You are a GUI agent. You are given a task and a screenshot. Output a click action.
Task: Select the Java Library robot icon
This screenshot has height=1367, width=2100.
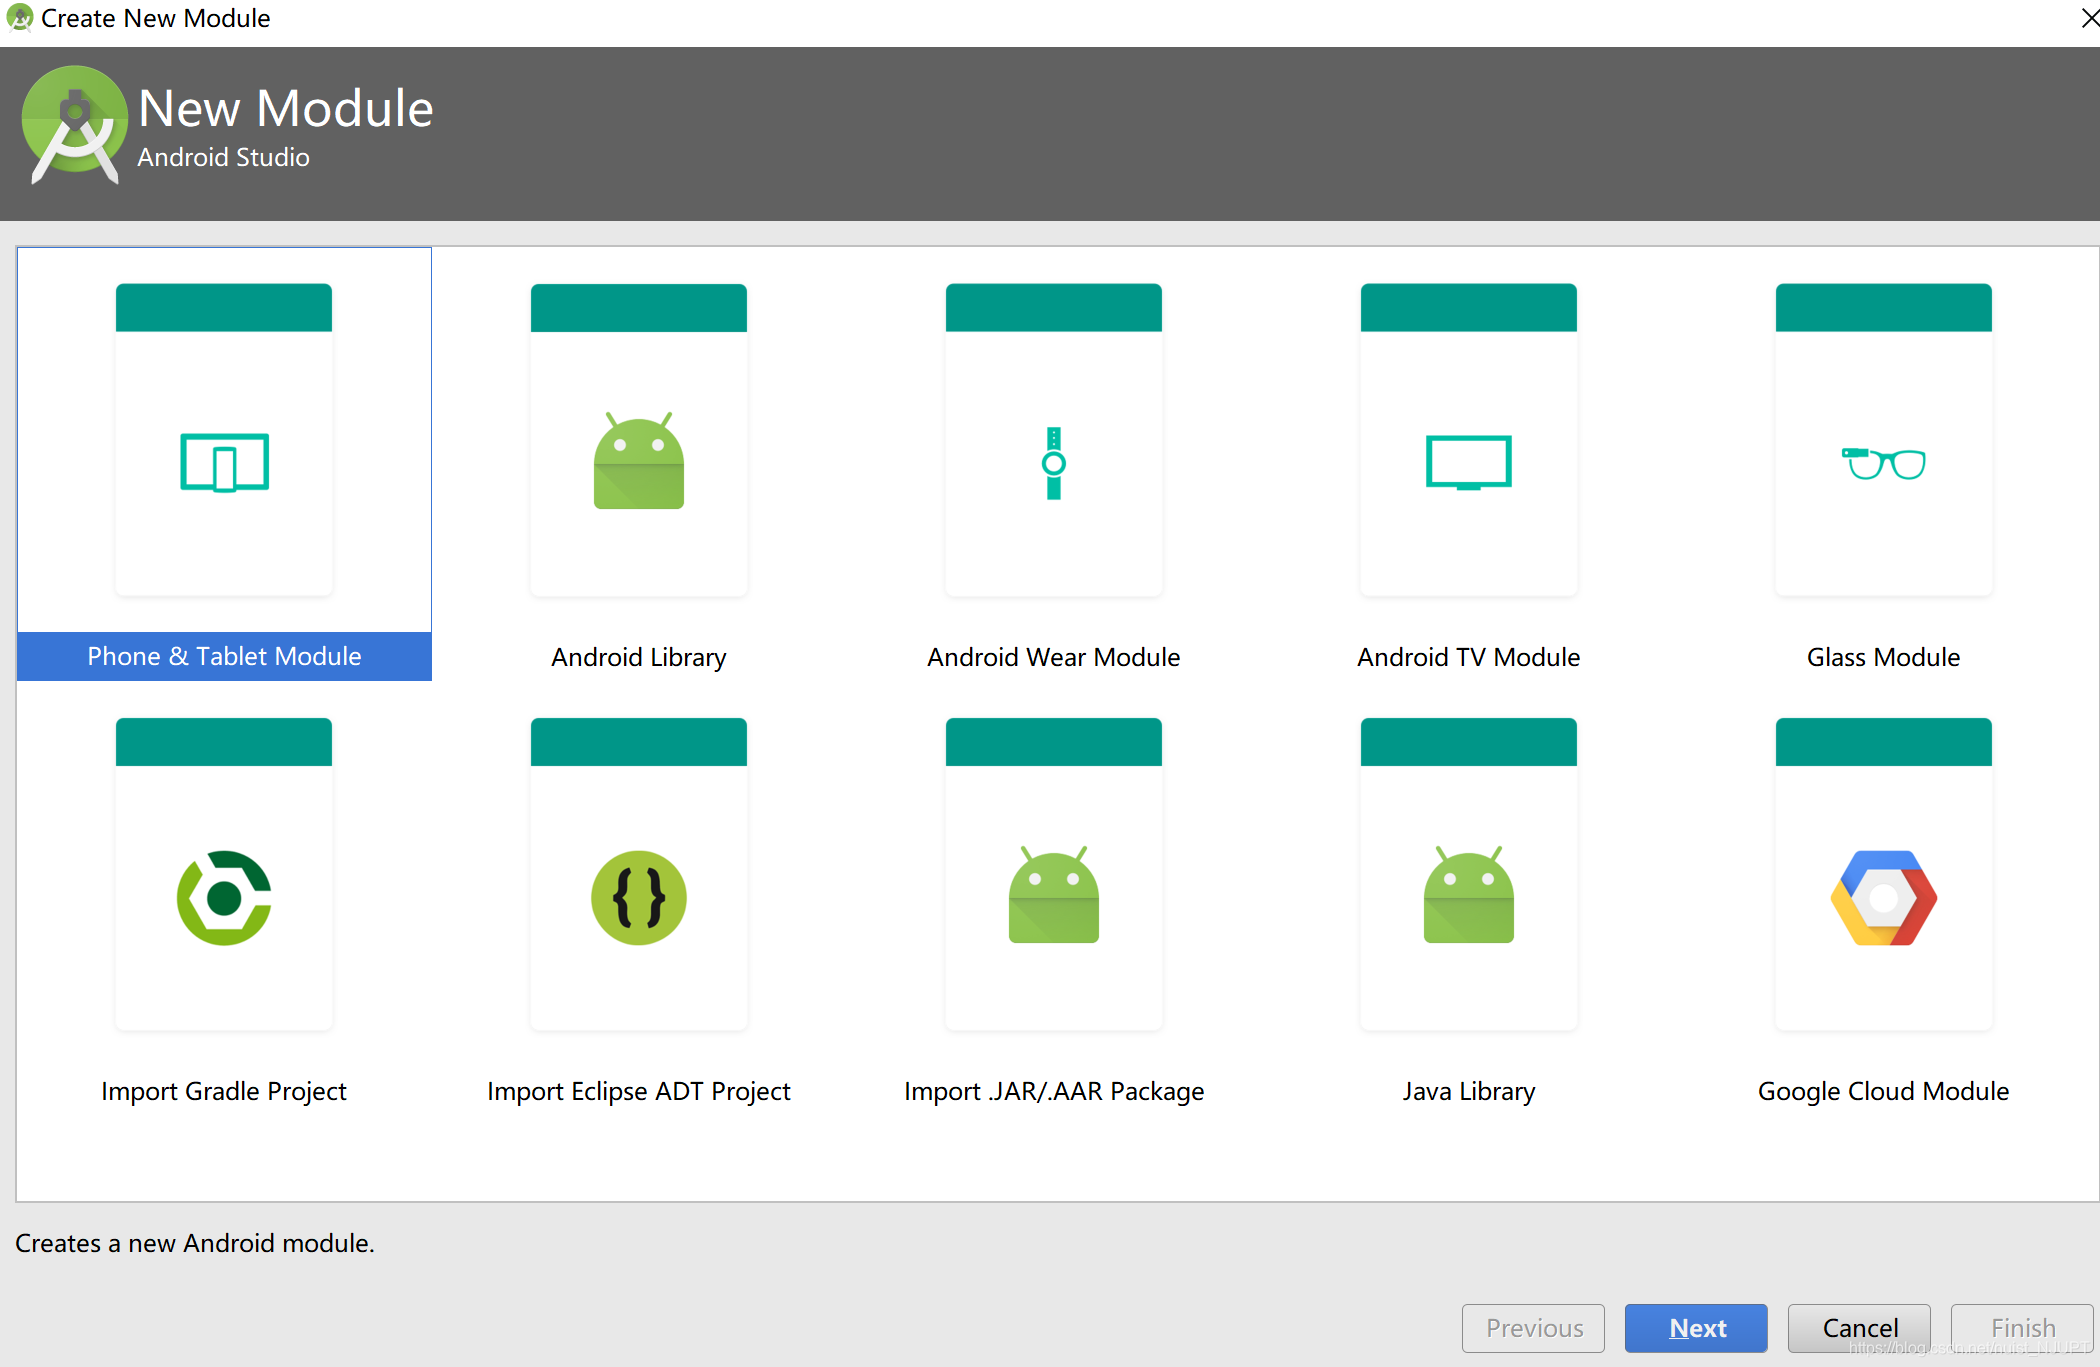1468,894
